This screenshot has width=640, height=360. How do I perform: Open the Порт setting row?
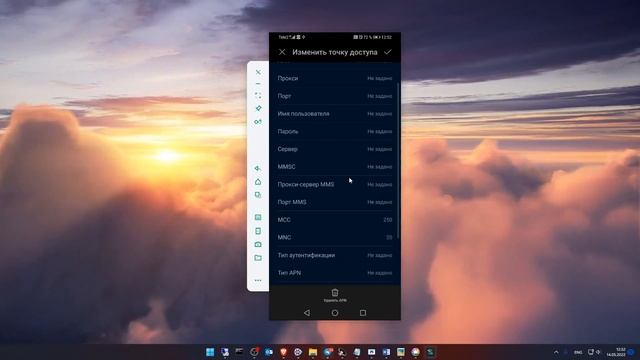click(335, 96)
